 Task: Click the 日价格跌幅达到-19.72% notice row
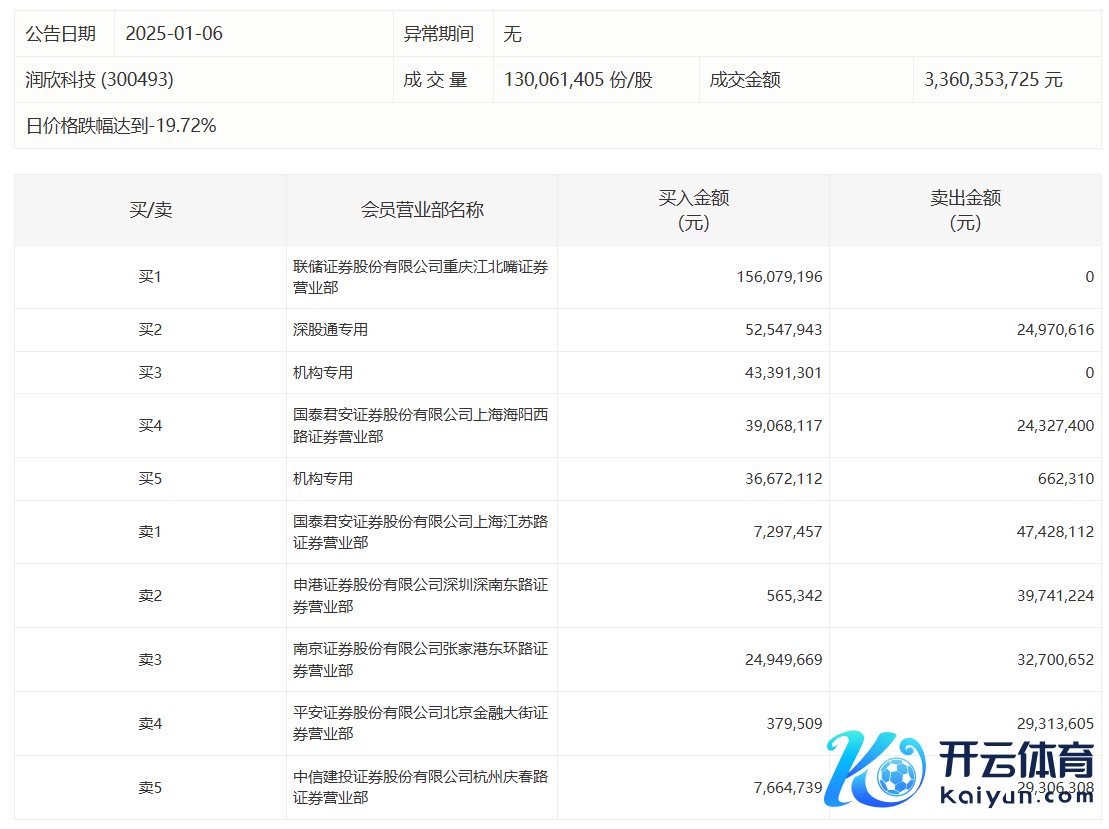tap(121, 126)
